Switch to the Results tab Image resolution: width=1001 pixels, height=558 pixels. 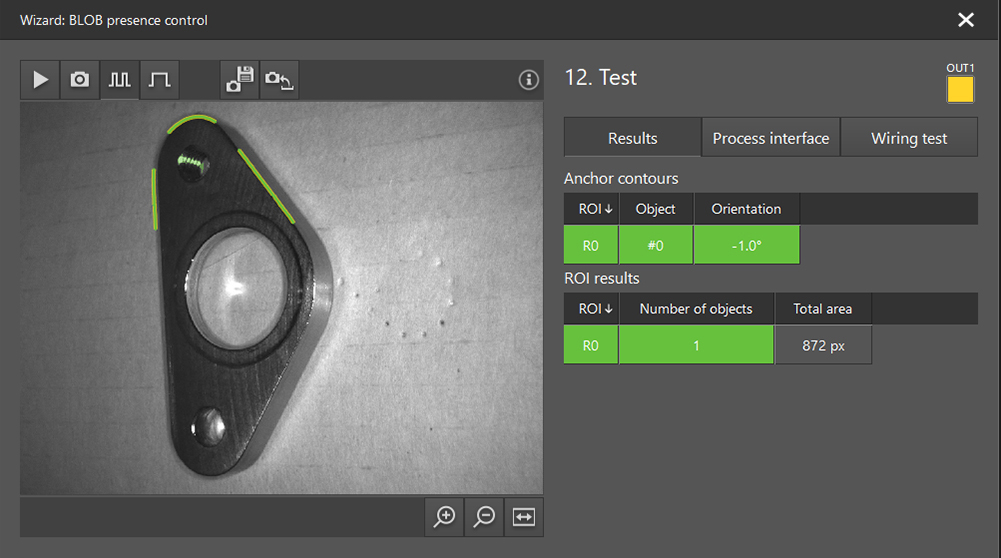click(x=632, y=138)
